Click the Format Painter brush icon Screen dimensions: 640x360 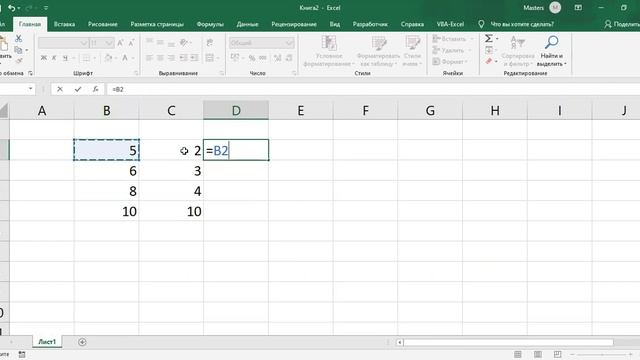19,61
